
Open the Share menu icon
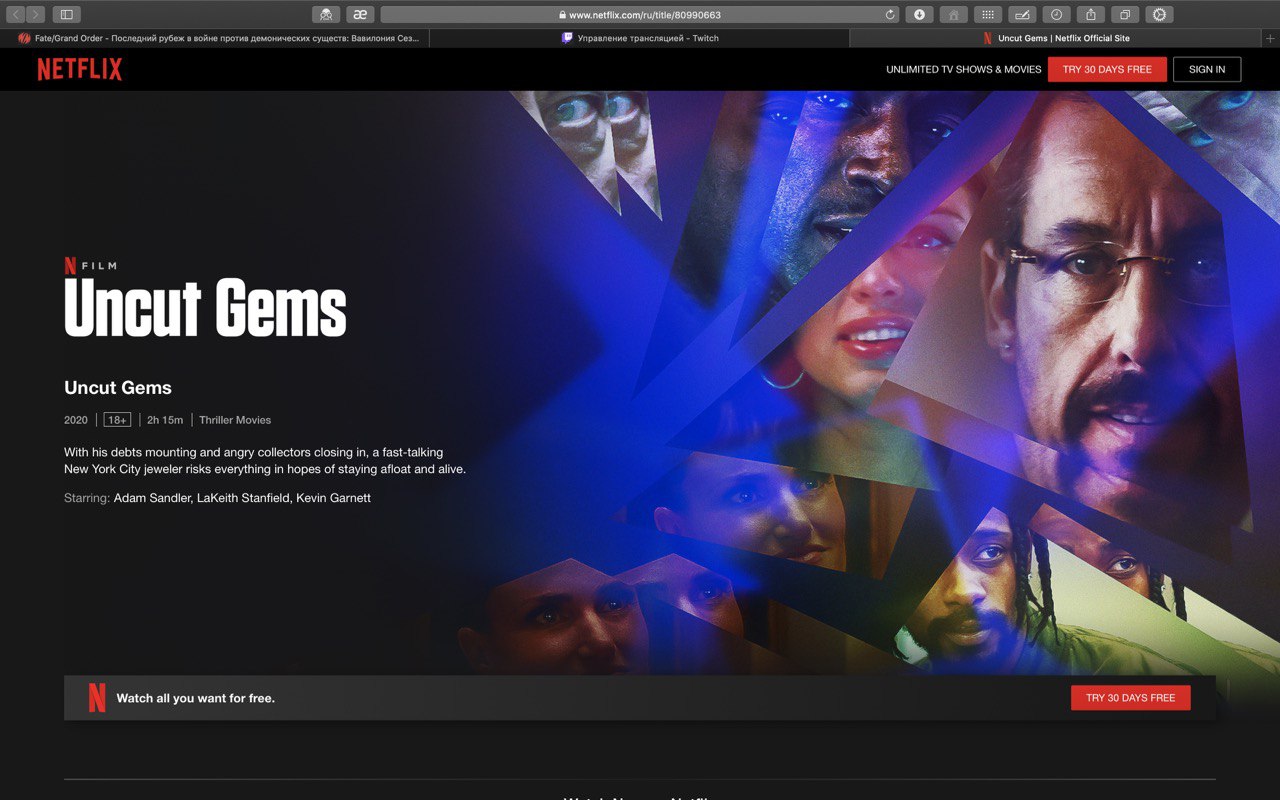point(1091,14)
